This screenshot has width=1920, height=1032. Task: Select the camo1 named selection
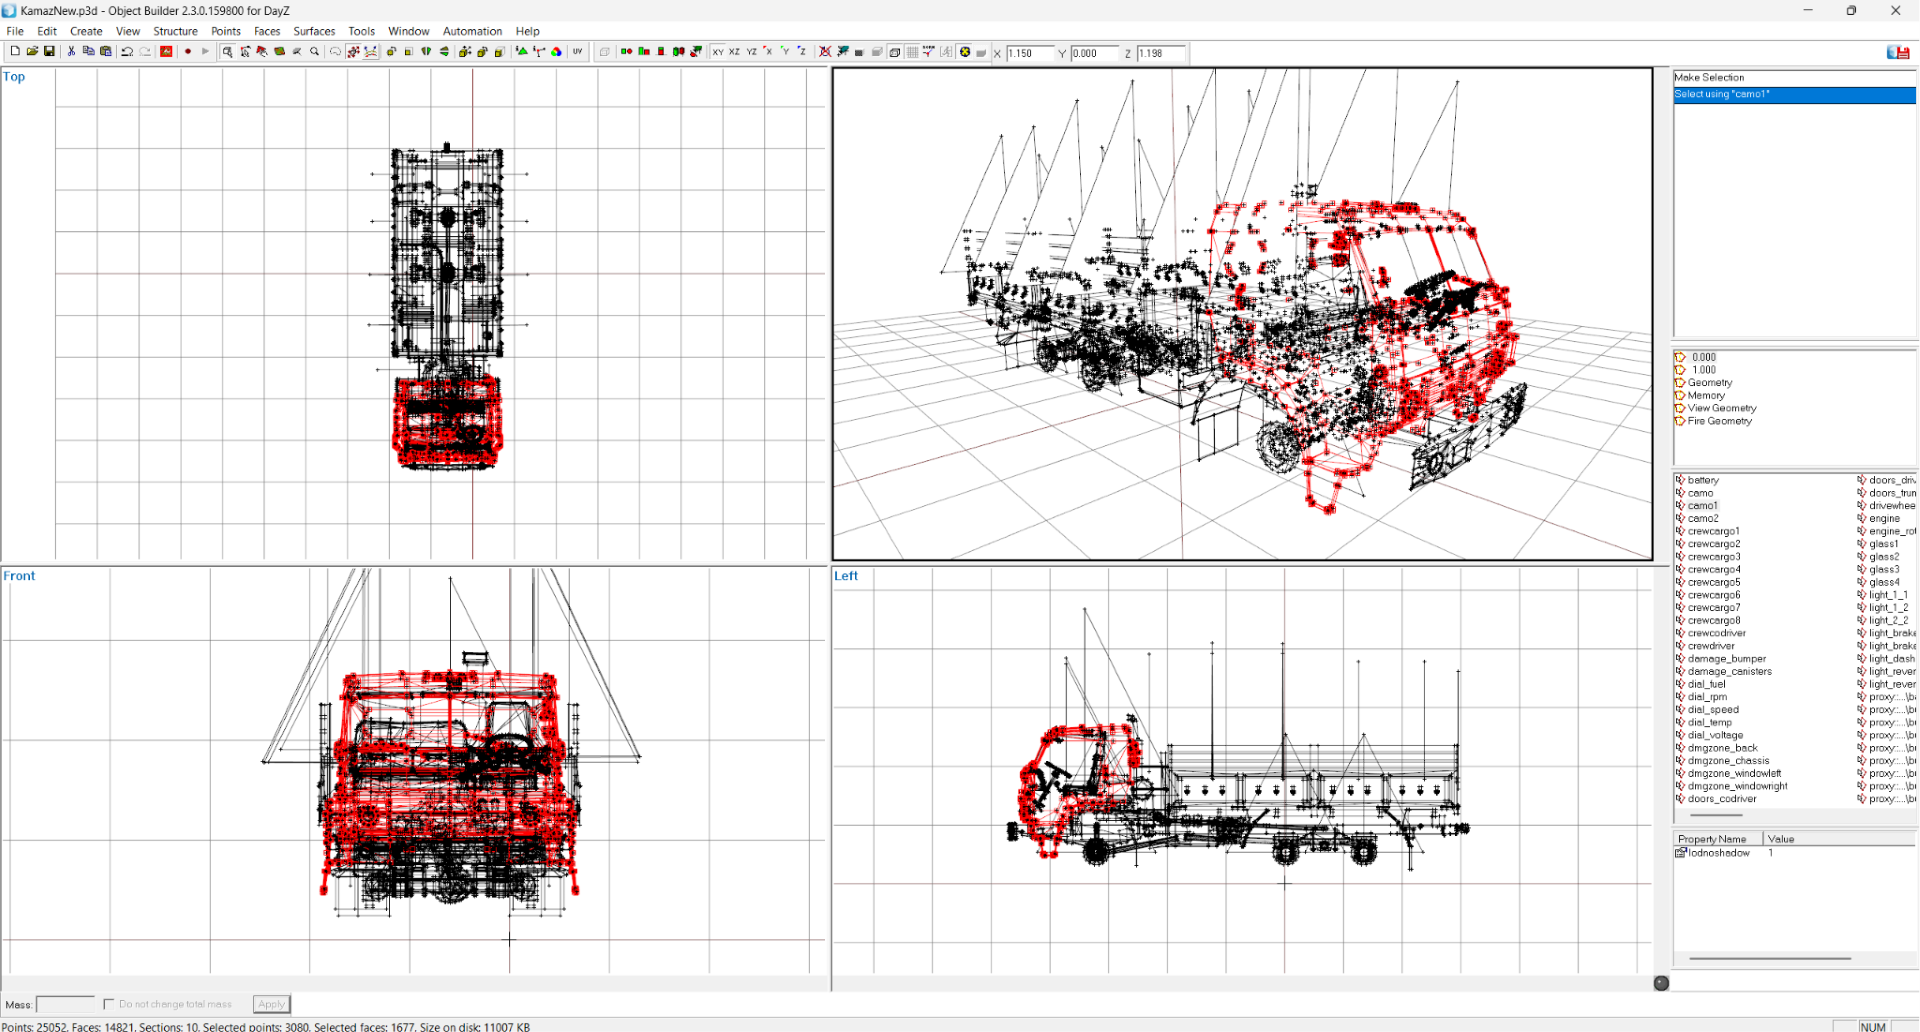[x=1702, y=506]
